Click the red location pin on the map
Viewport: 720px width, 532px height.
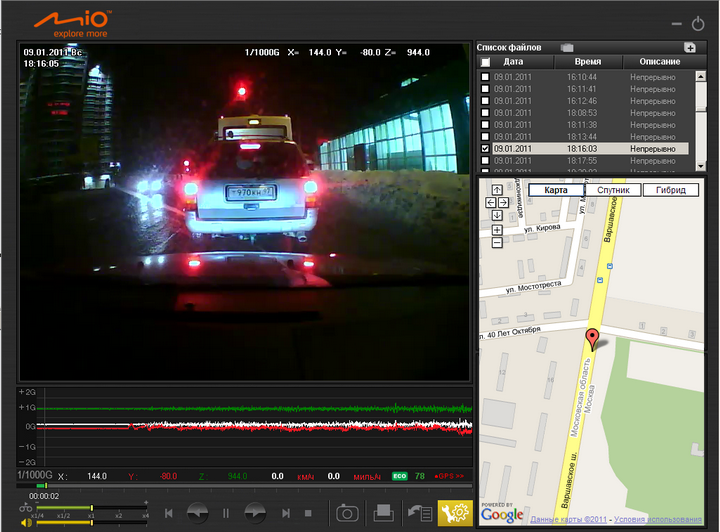click(x=592, y=339)
